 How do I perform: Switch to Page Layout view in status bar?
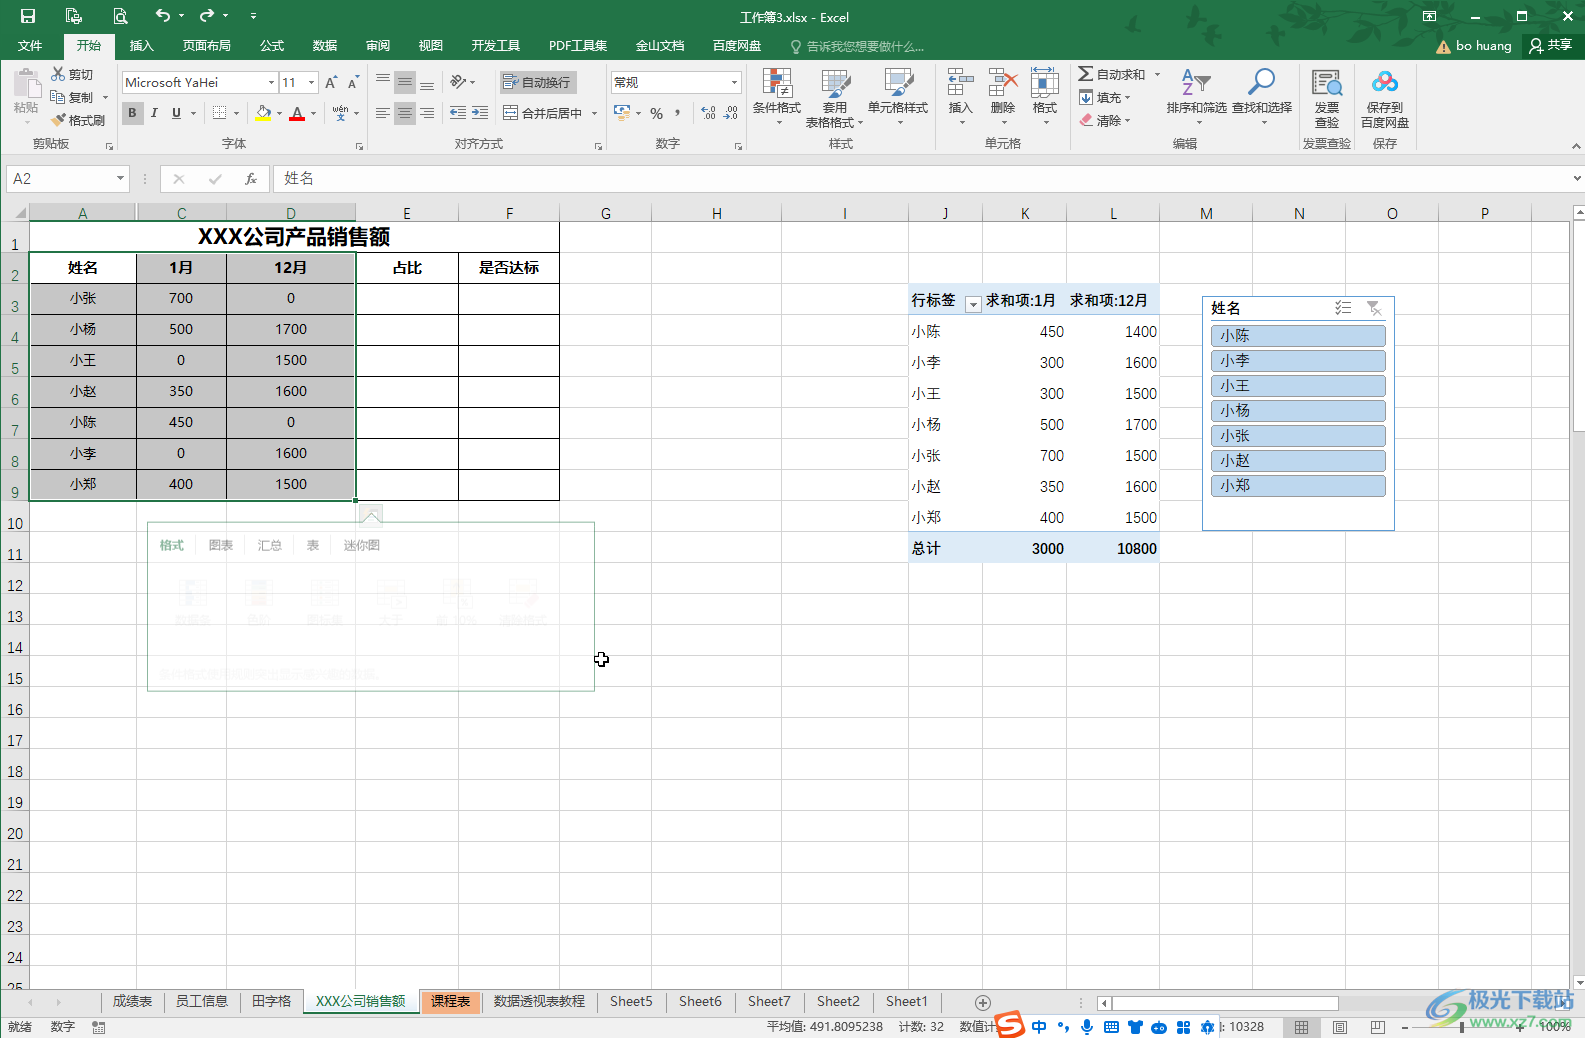tap(1340, 1027)
